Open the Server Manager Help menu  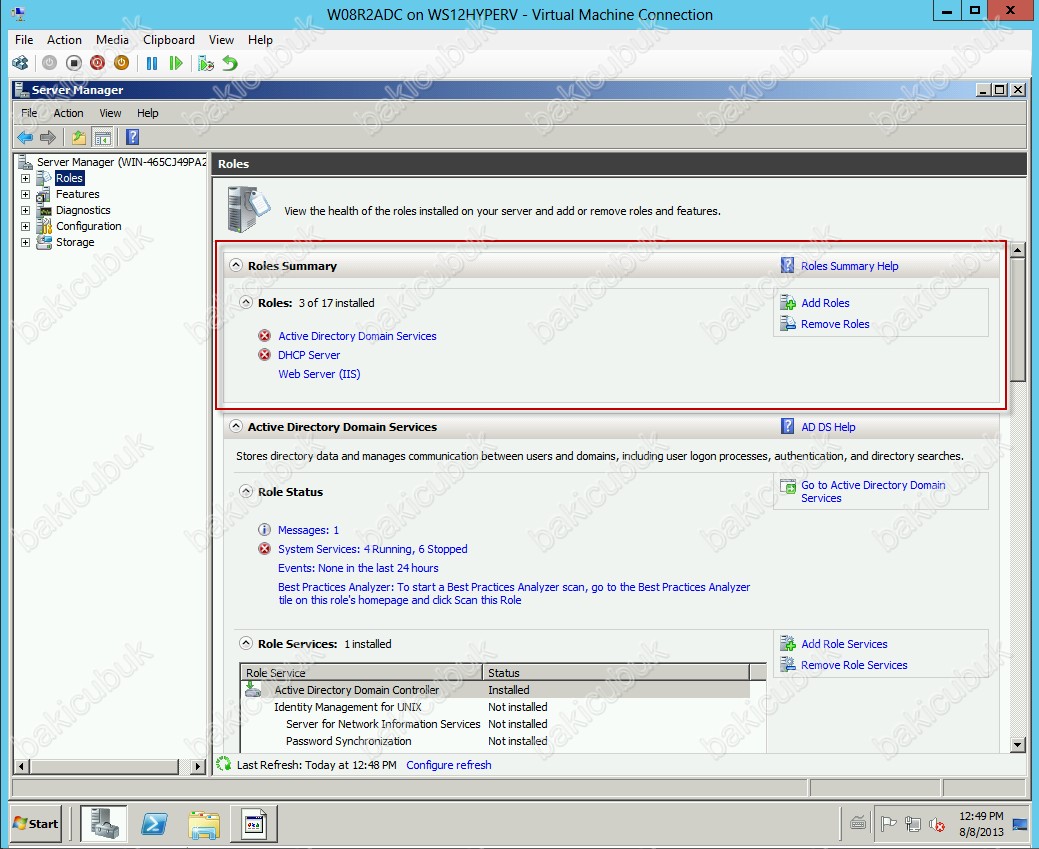pyautogui.click(x=148, y=113)
